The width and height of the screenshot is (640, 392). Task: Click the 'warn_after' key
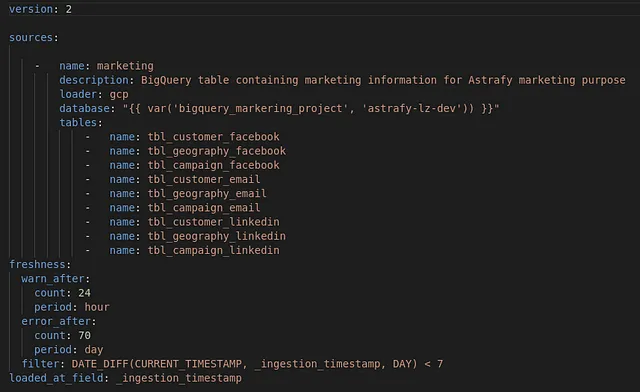point(53,279)
